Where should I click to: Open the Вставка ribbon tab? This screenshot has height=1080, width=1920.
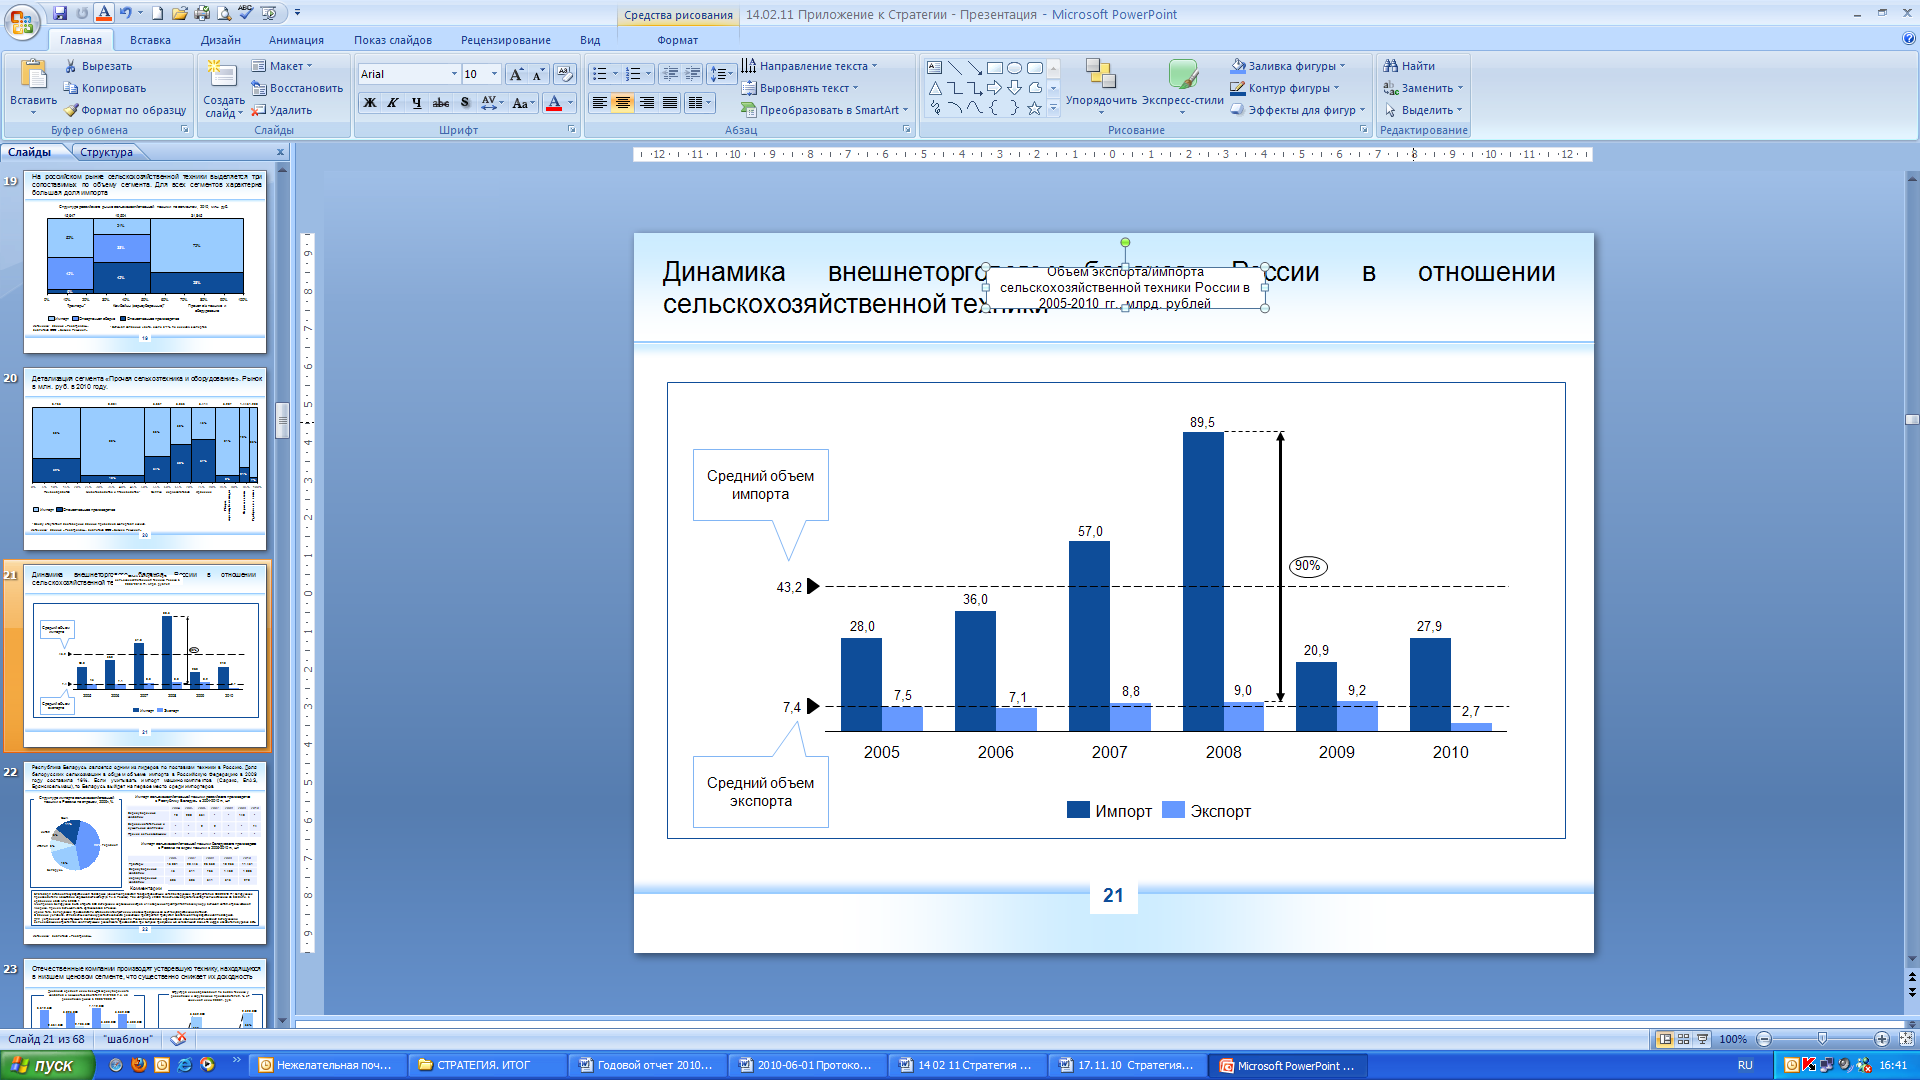(x=150, y=40)
